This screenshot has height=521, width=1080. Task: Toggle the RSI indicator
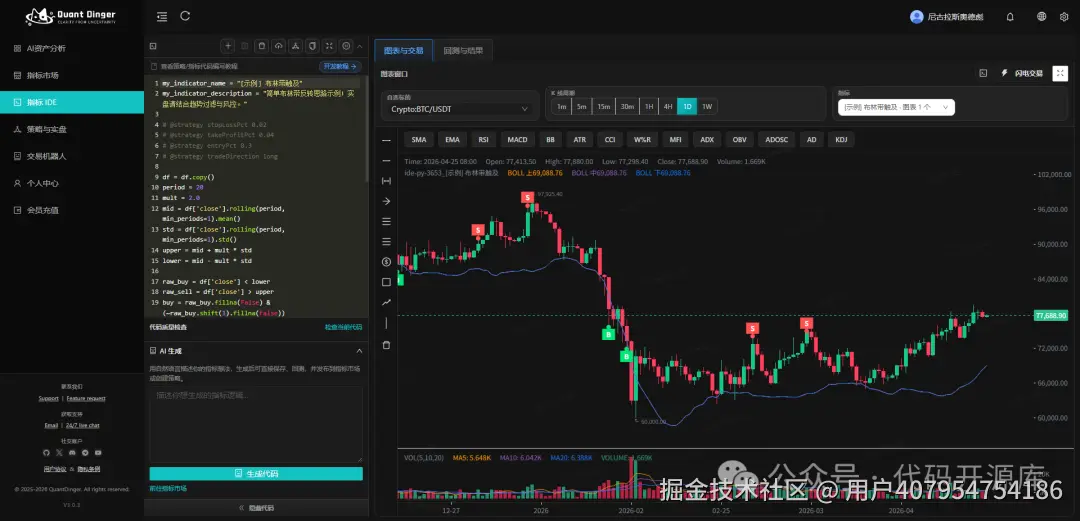[x=484, y=140]
